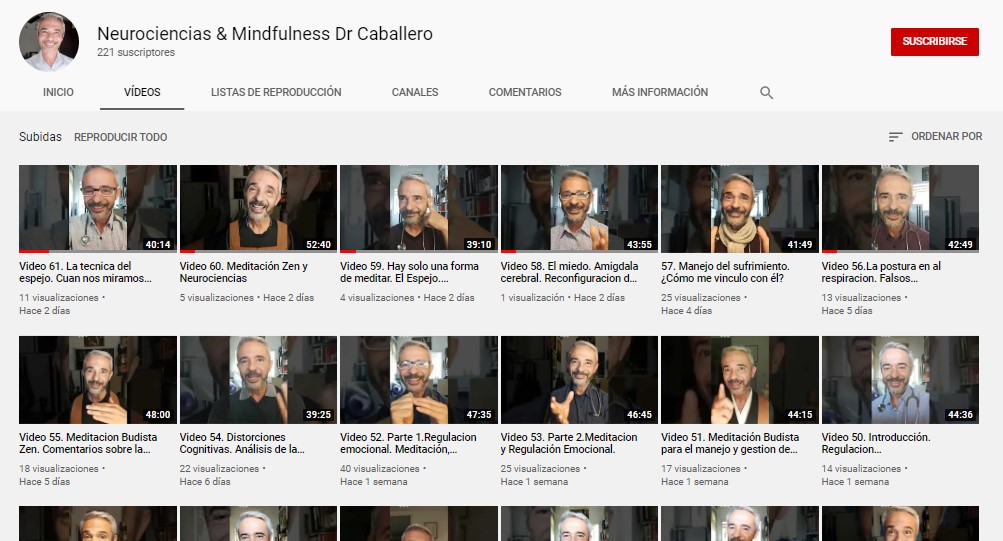Open title Video 55. Meditacion Budista Zen

tap(88, 443)
